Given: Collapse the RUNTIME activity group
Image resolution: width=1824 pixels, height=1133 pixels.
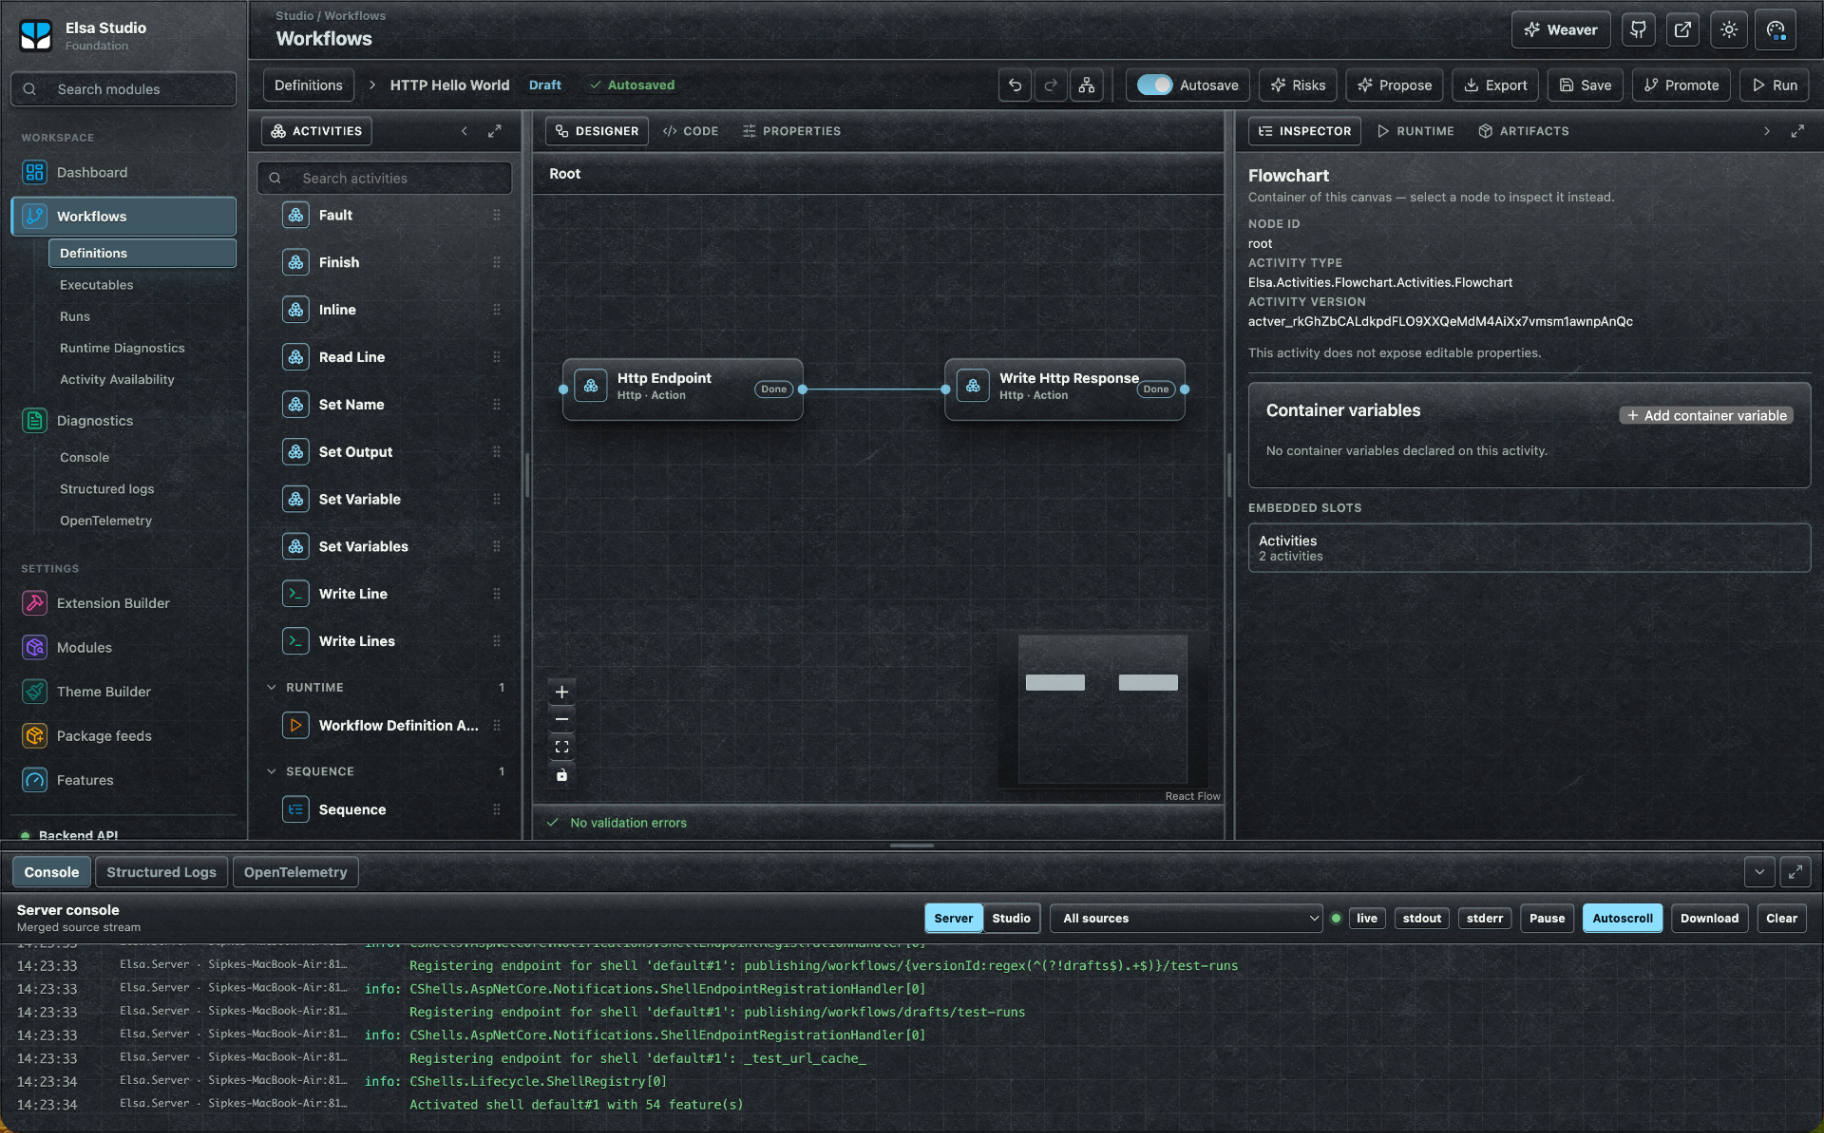Looking at the screenshot, I should 272,687.
